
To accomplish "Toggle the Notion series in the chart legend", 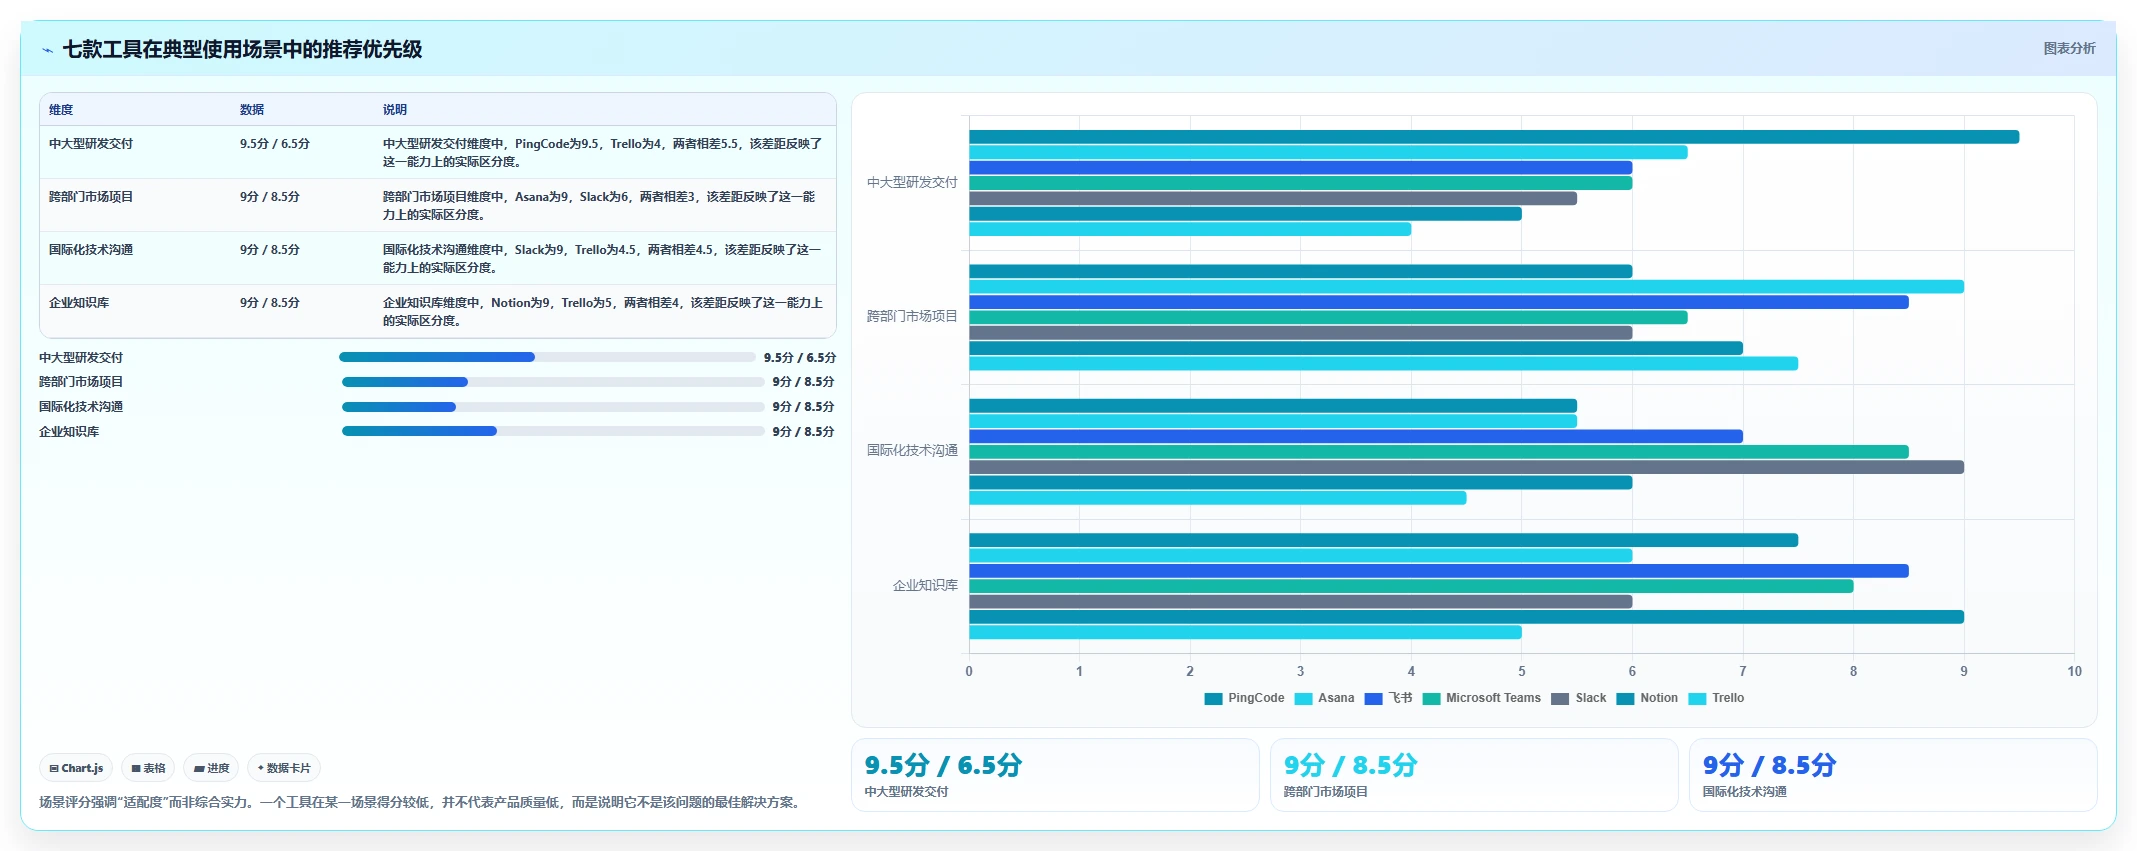I will [1647, 698].
